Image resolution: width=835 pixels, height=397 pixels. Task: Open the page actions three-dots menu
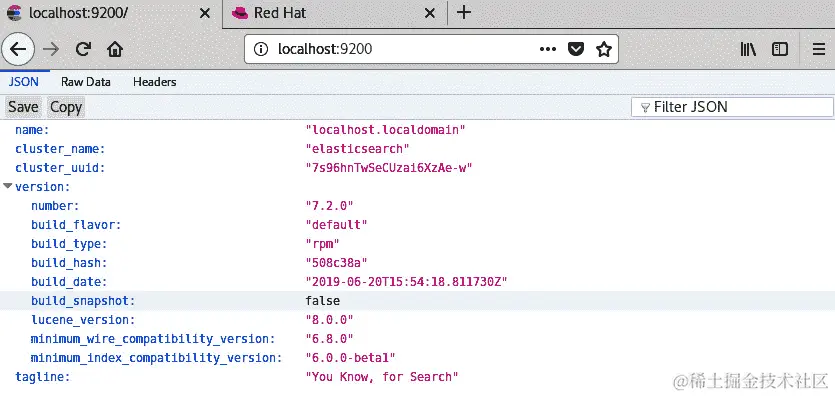tap(547, 49)
